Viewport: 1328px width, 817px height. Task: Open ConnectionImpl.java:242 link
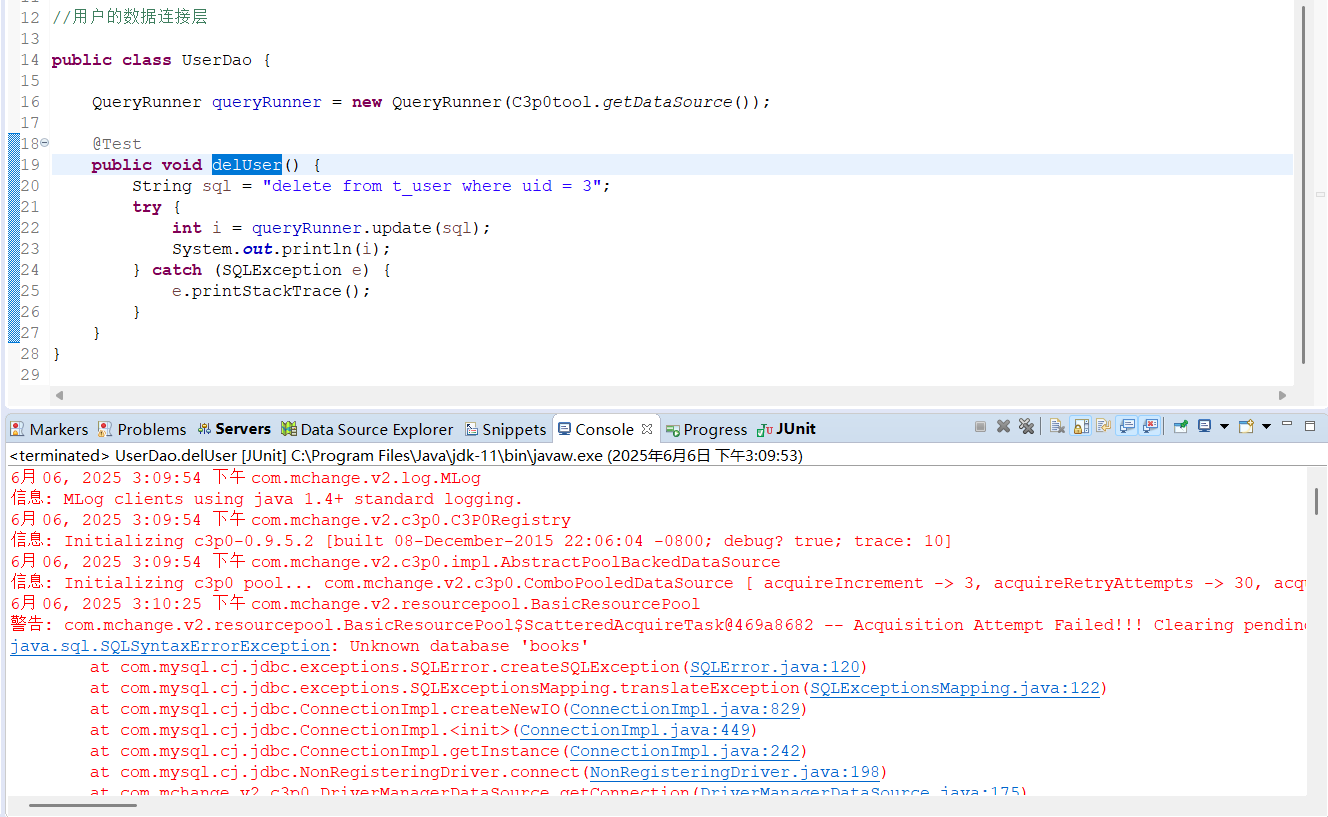(x=685, y=751)
